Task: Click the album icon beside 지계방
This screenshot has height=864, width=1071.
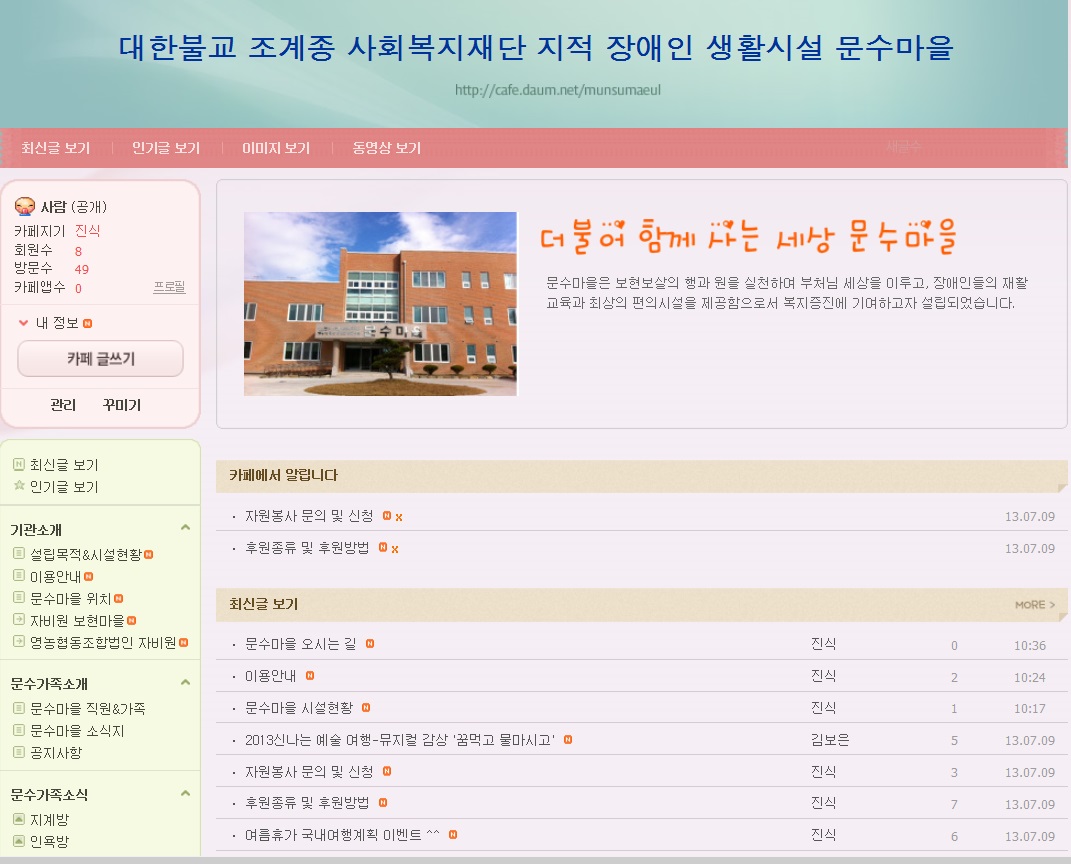Action: click(x=19, y=819)
